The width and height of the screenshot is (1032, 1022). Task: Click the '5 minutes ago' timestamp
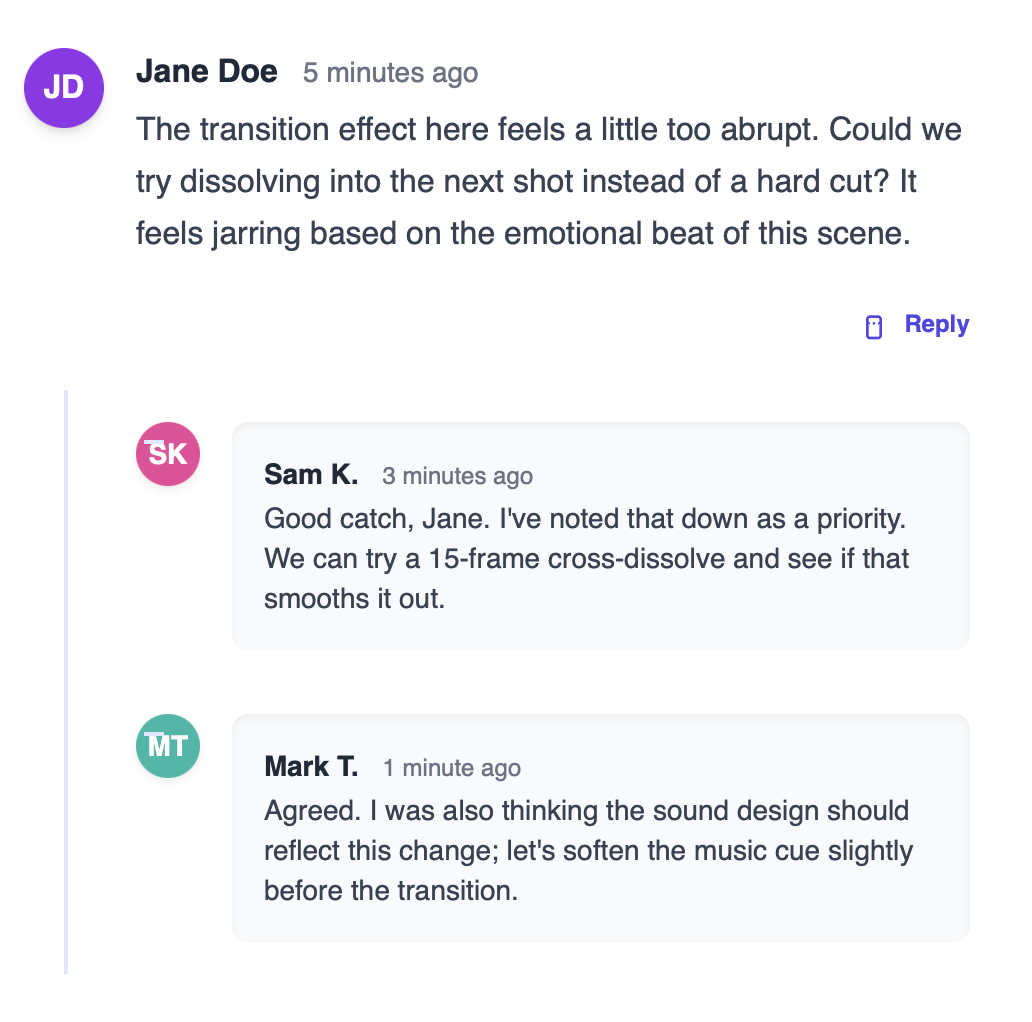[390, 73]
